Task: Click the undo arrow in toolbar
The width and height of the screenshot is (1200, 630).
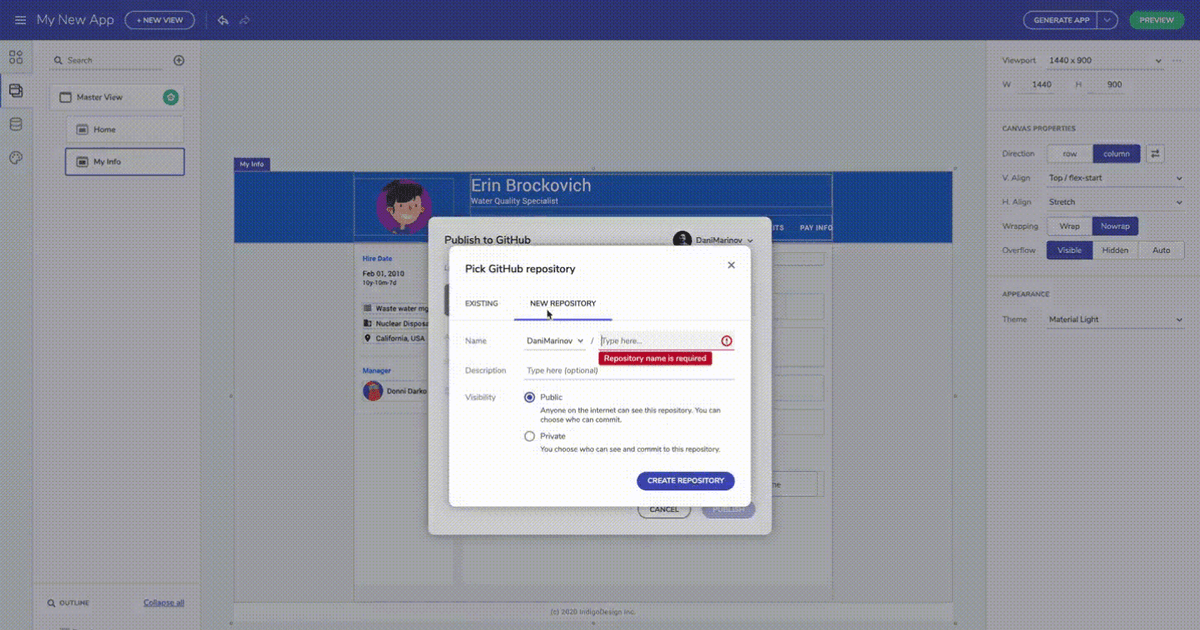Action: (222, 19)
